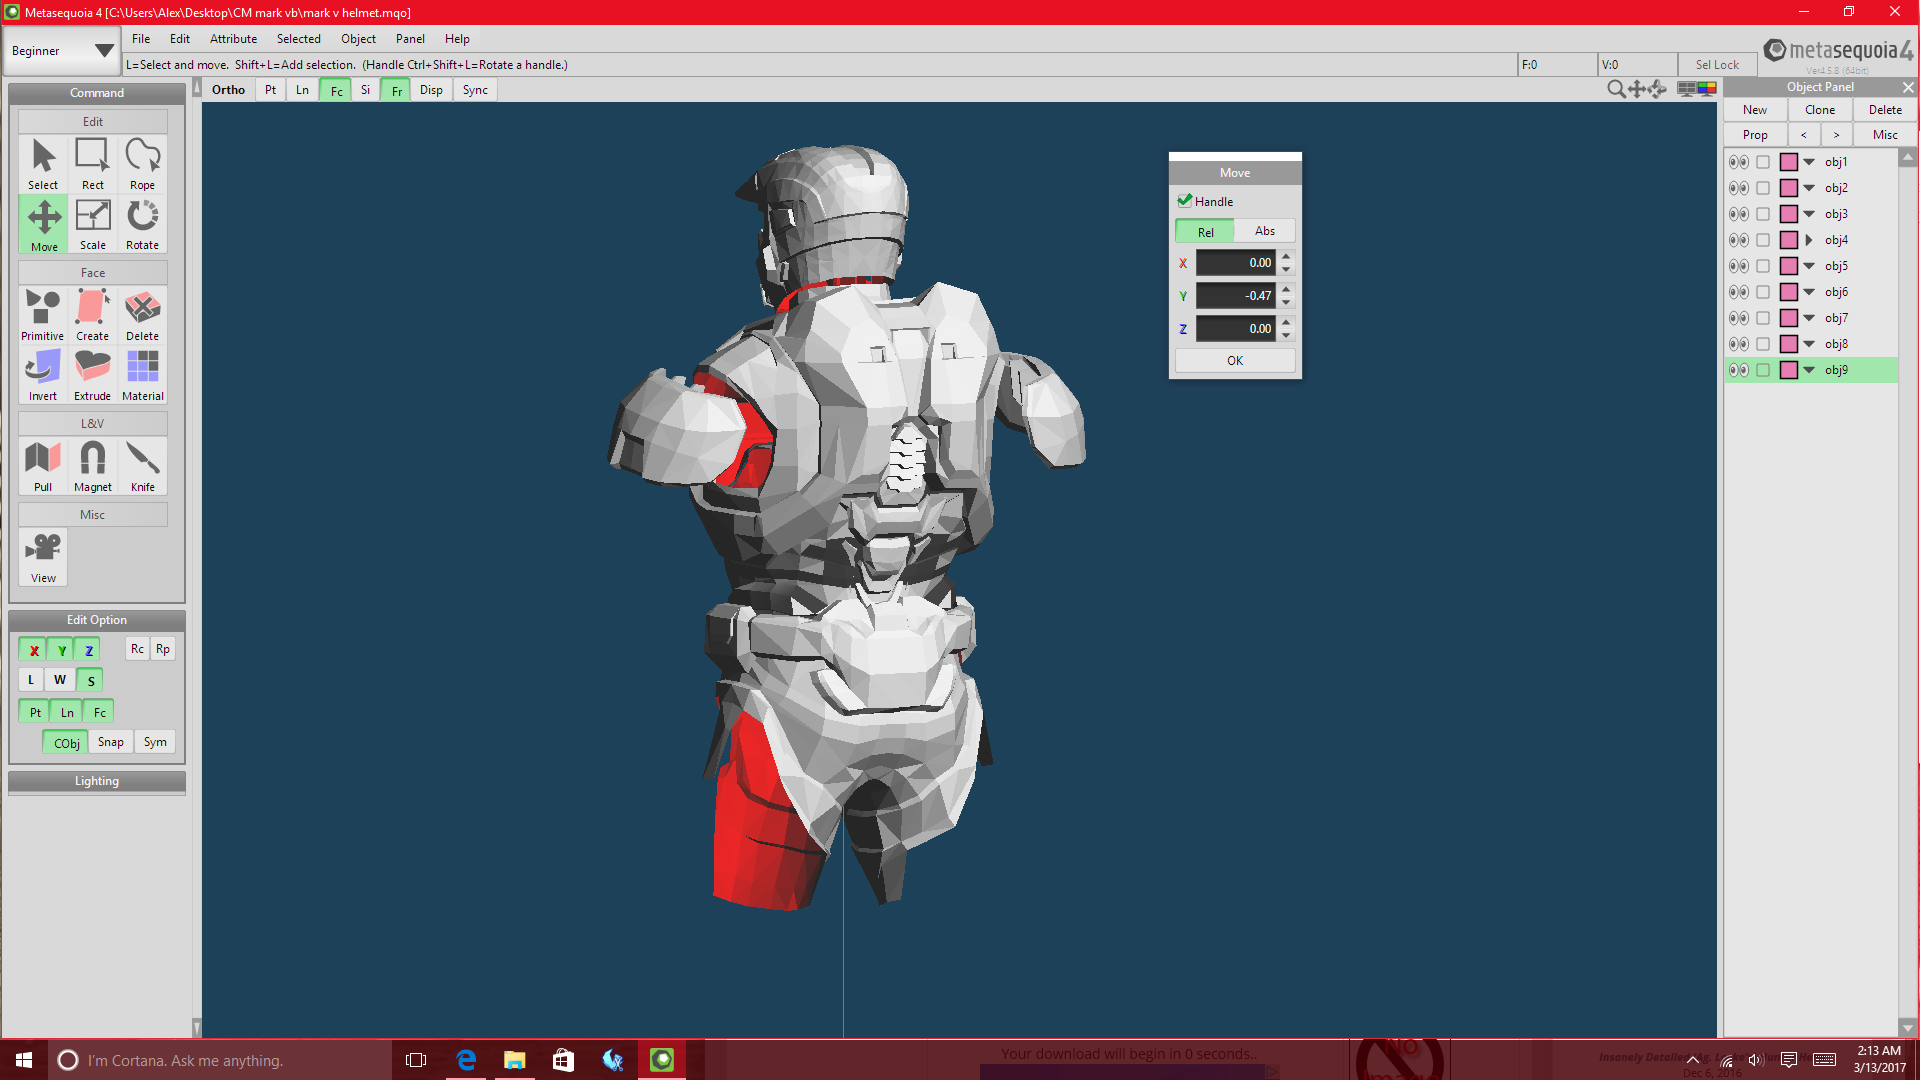Screen dimensions: 1920x1080
Task: Open Windows Store from taskbar
Action: (x=563, y=1060)
